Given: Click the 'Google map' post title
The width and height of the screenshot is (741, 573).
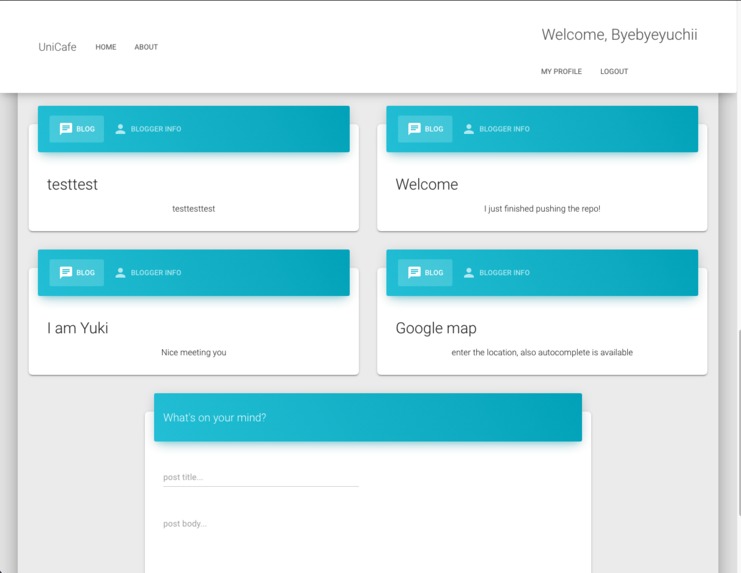Looking at the screenshot, I should point(436,328).
